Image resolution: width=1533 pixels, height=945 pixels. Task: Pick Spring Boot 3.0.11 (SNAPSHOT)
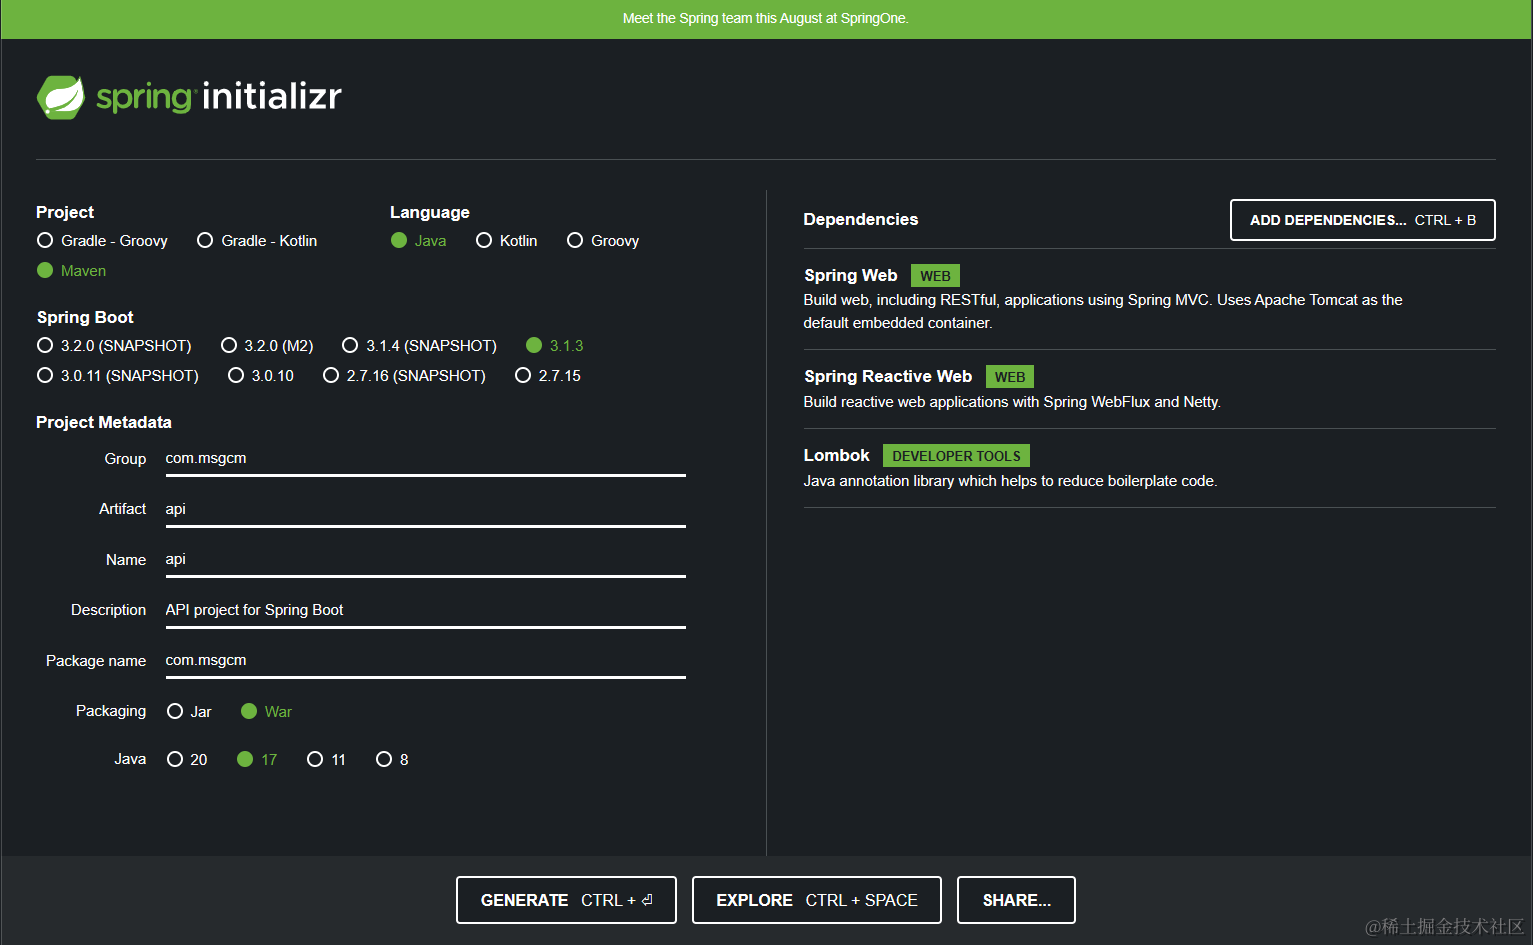click(118, 376)
